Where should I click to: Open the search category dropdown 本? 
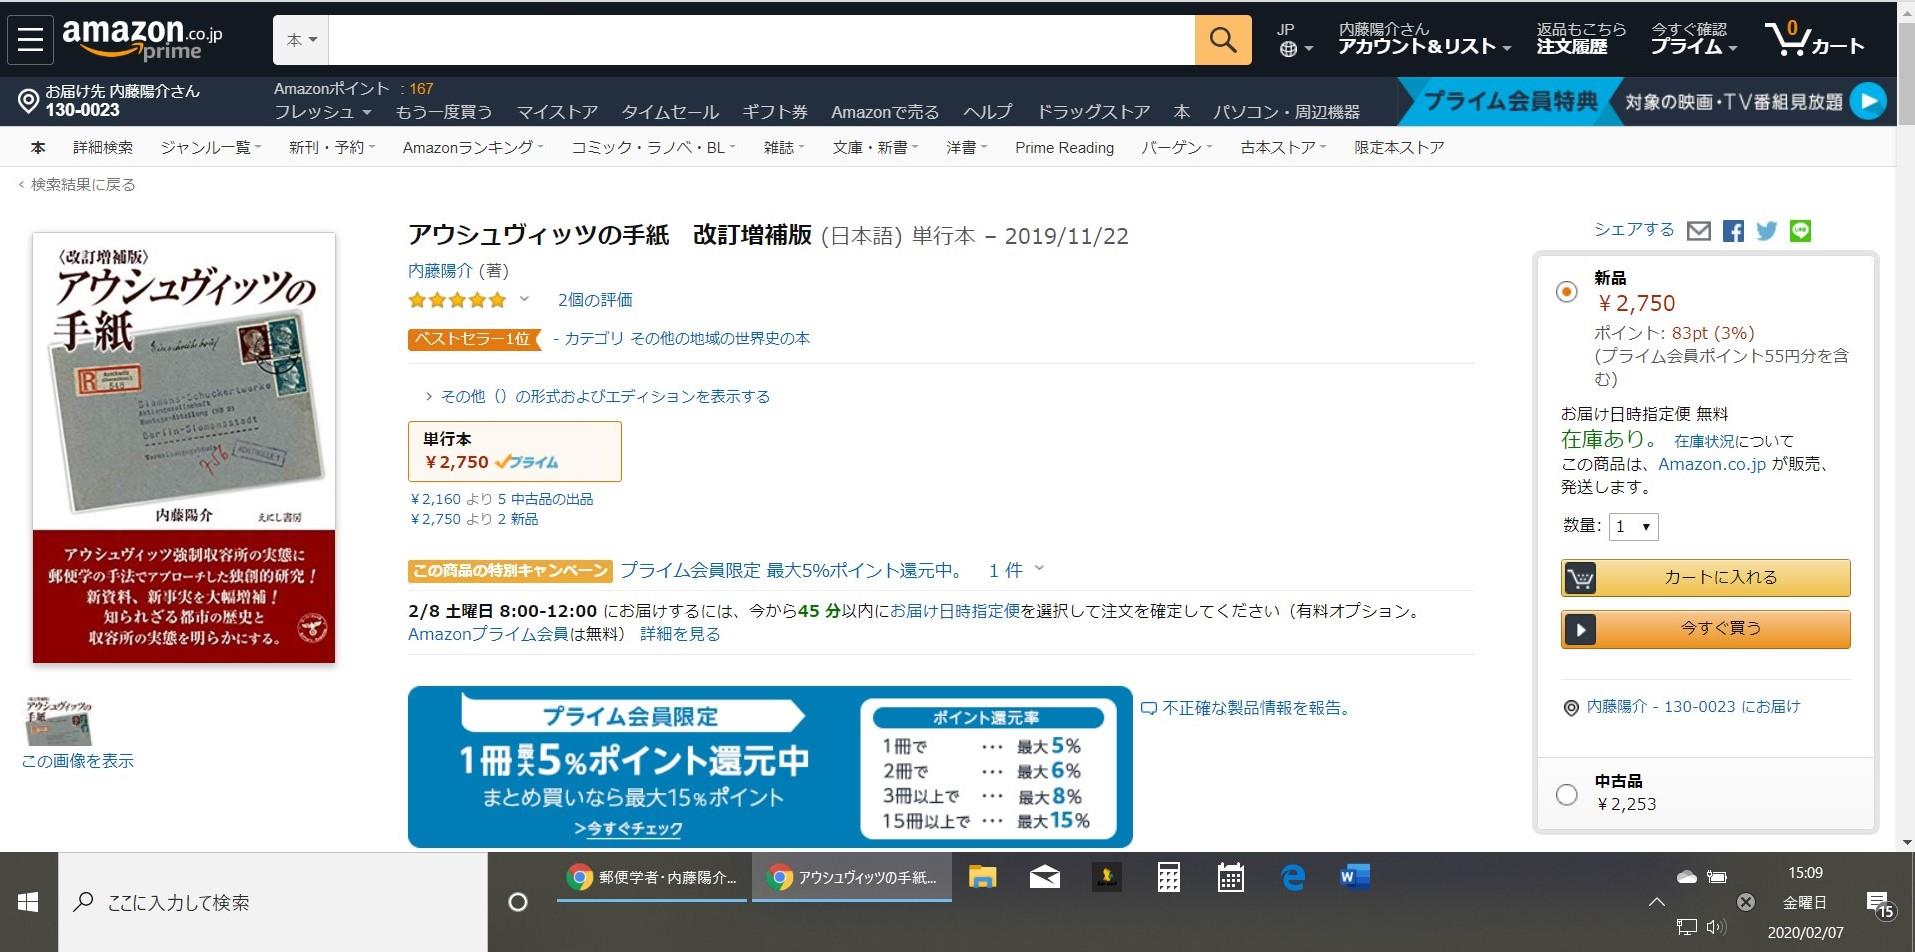301,40
